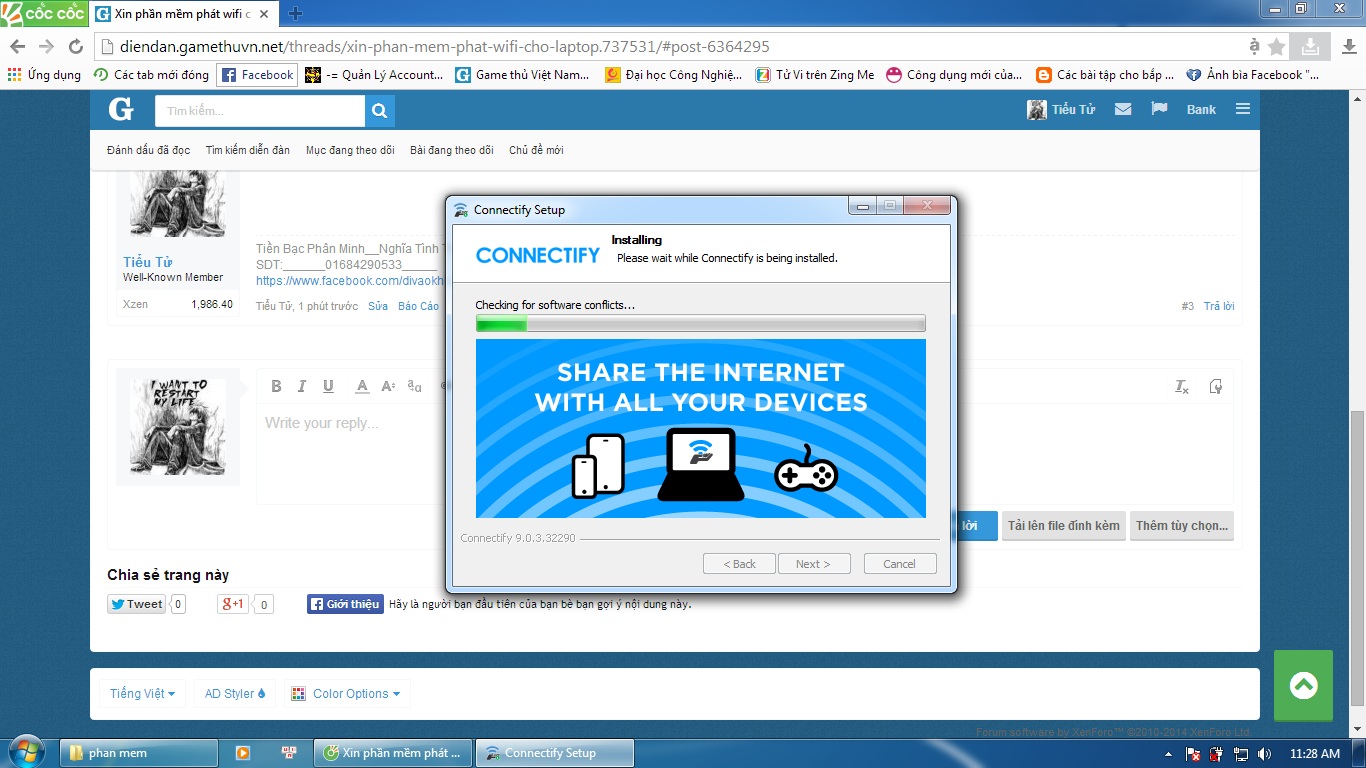The width and height of the screenshot is (1366, 768).
Task: Open the Cốc Cốc download arrow icon
Action: (1309, 46)
